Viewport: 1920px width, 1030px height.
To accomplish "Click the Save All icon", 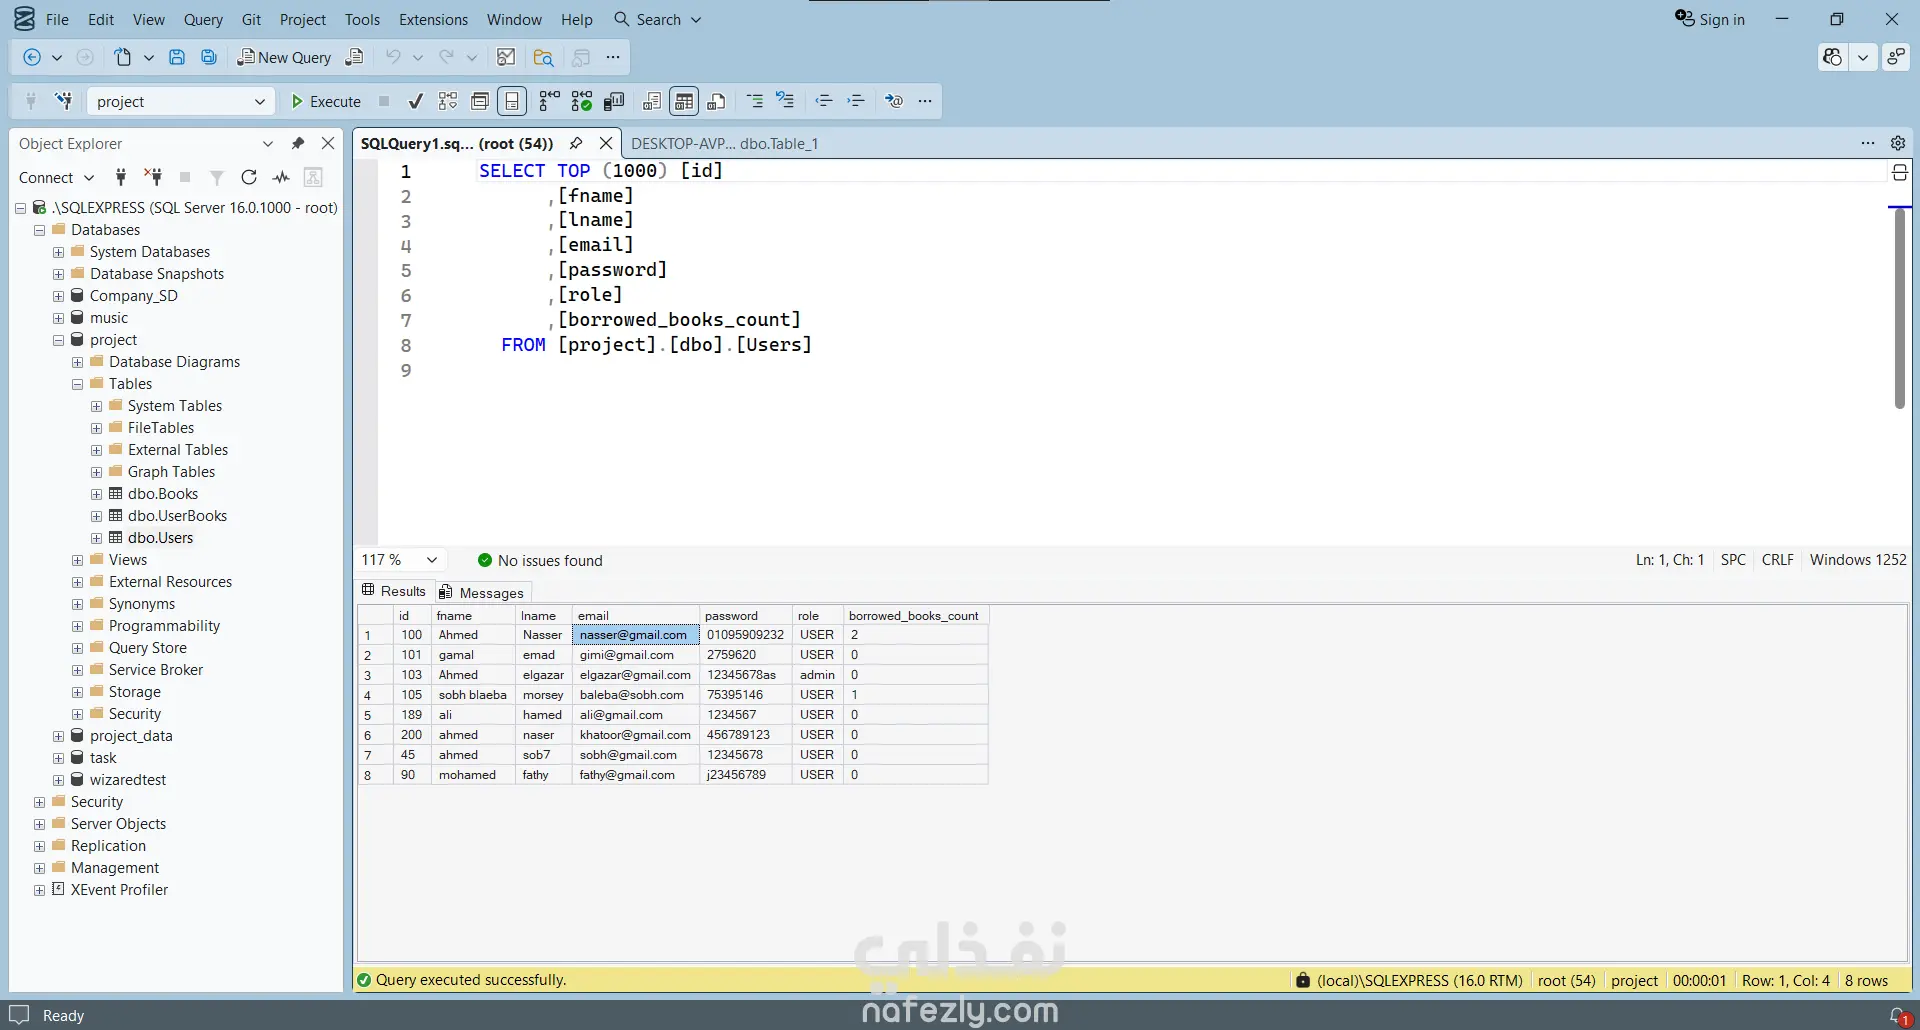I will 209,57.
